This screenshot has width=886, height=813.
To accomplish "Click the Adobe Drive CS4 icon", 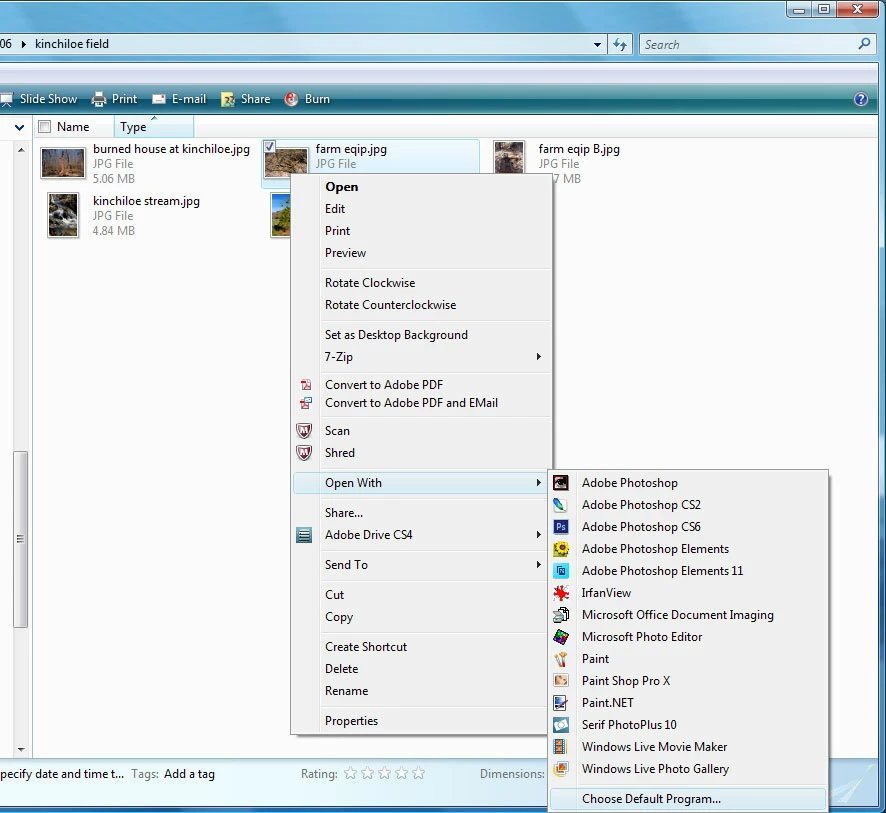I will tap(304, 534).
